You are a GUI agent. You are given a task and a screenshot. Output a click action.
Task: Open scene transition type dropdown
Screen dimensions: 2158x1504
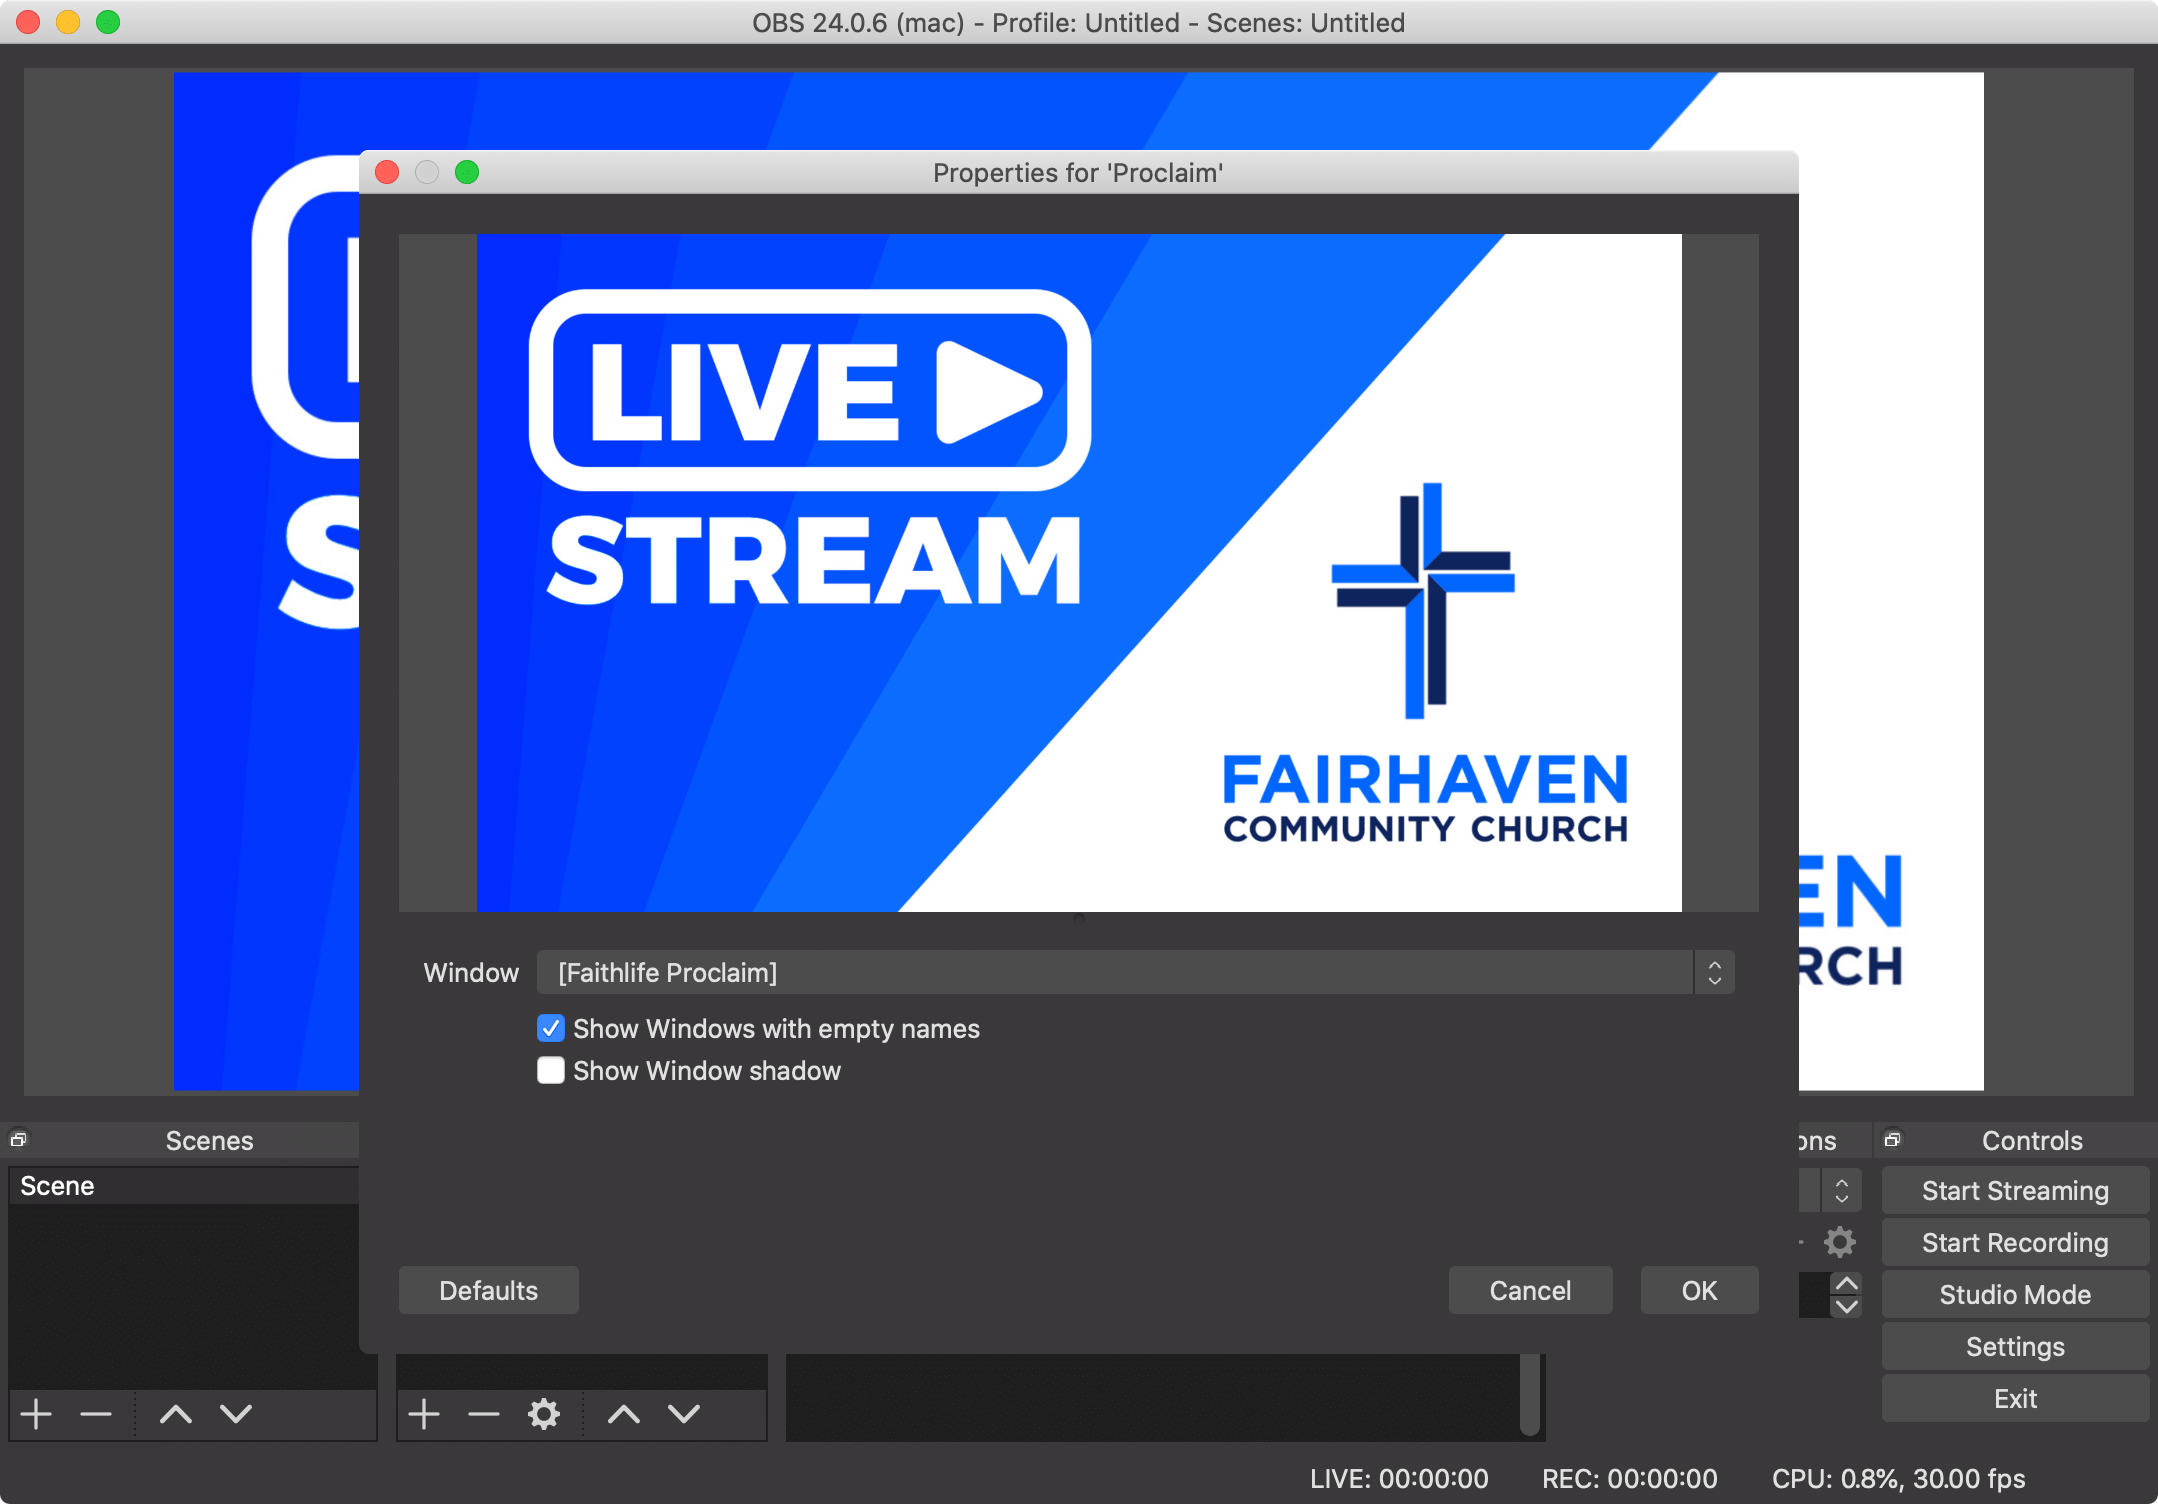1841,1190
